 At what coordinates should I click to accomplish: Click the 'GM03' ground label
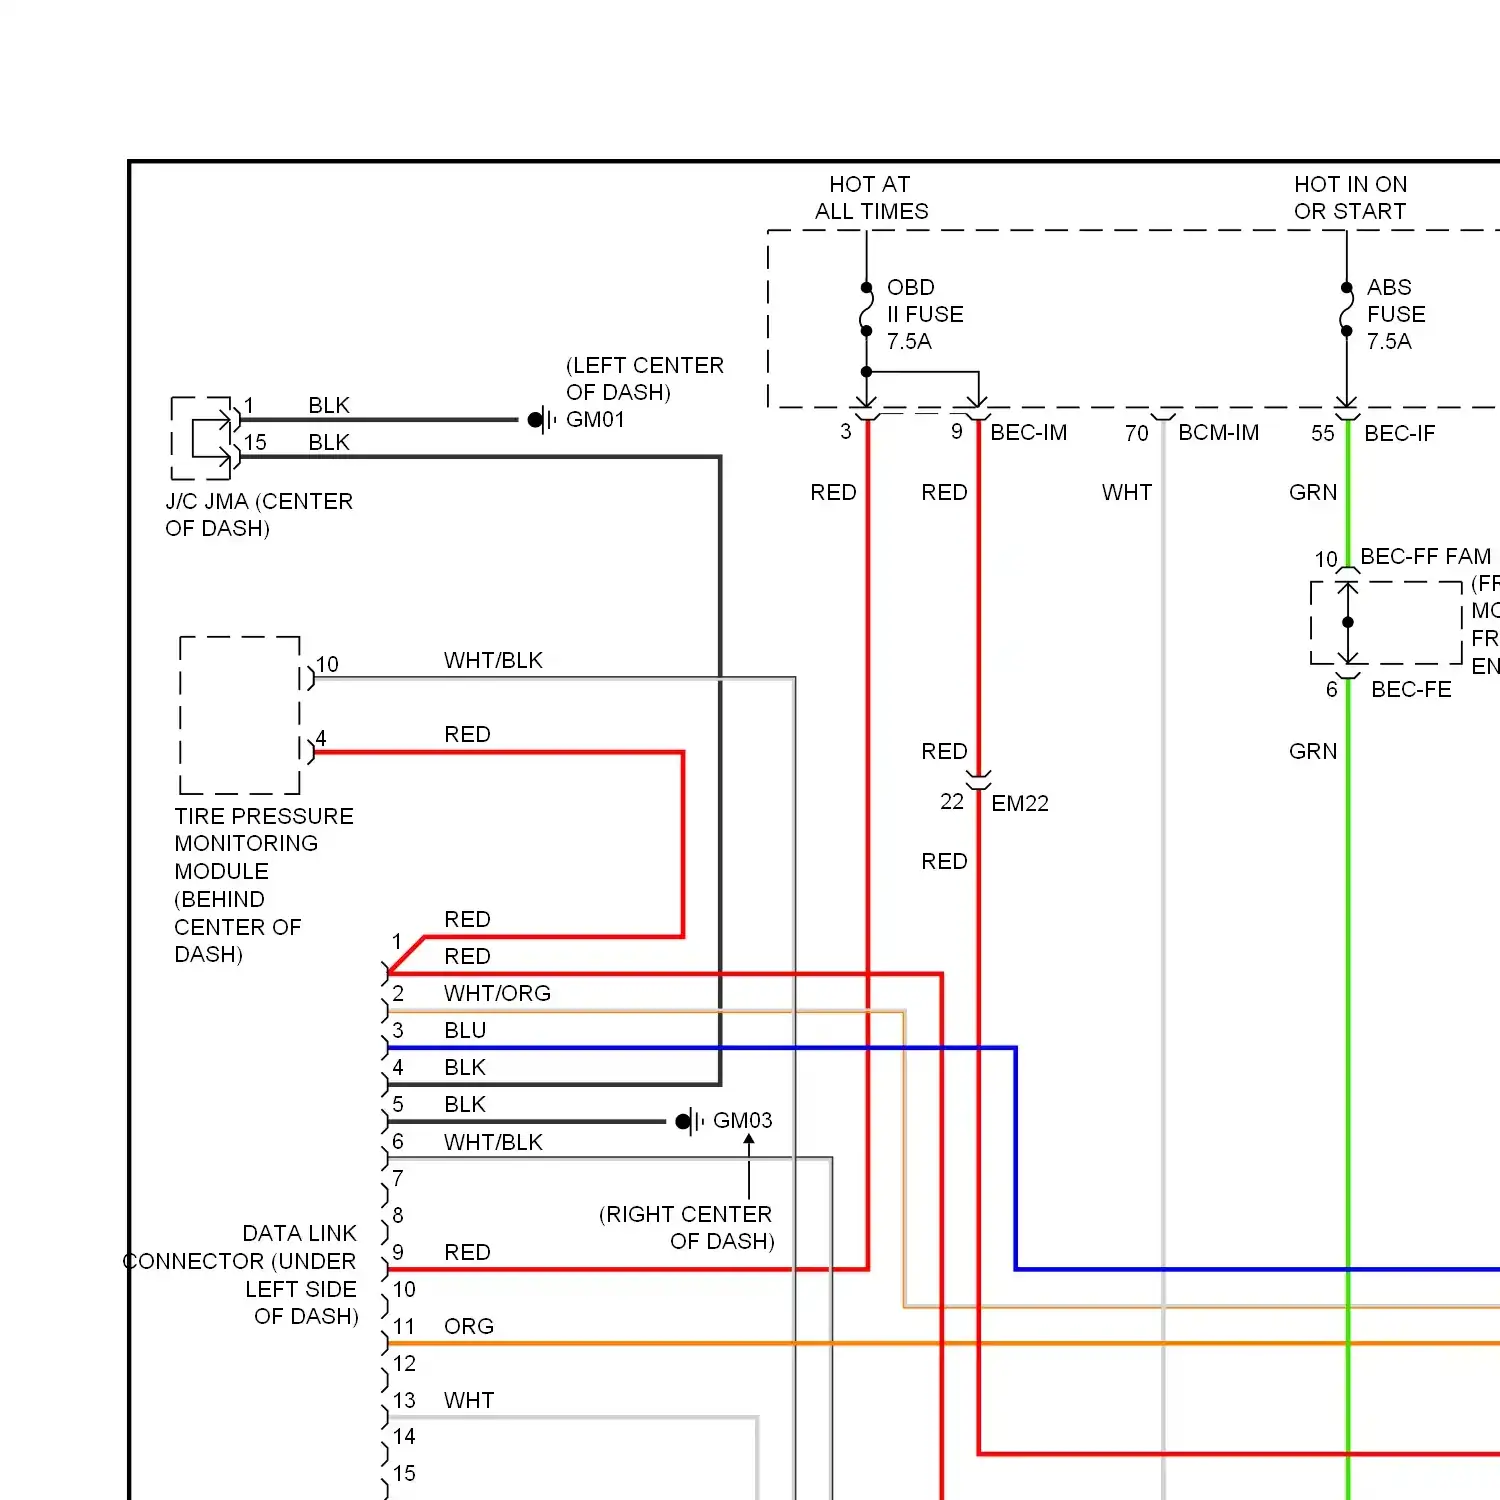point(743,1121)
